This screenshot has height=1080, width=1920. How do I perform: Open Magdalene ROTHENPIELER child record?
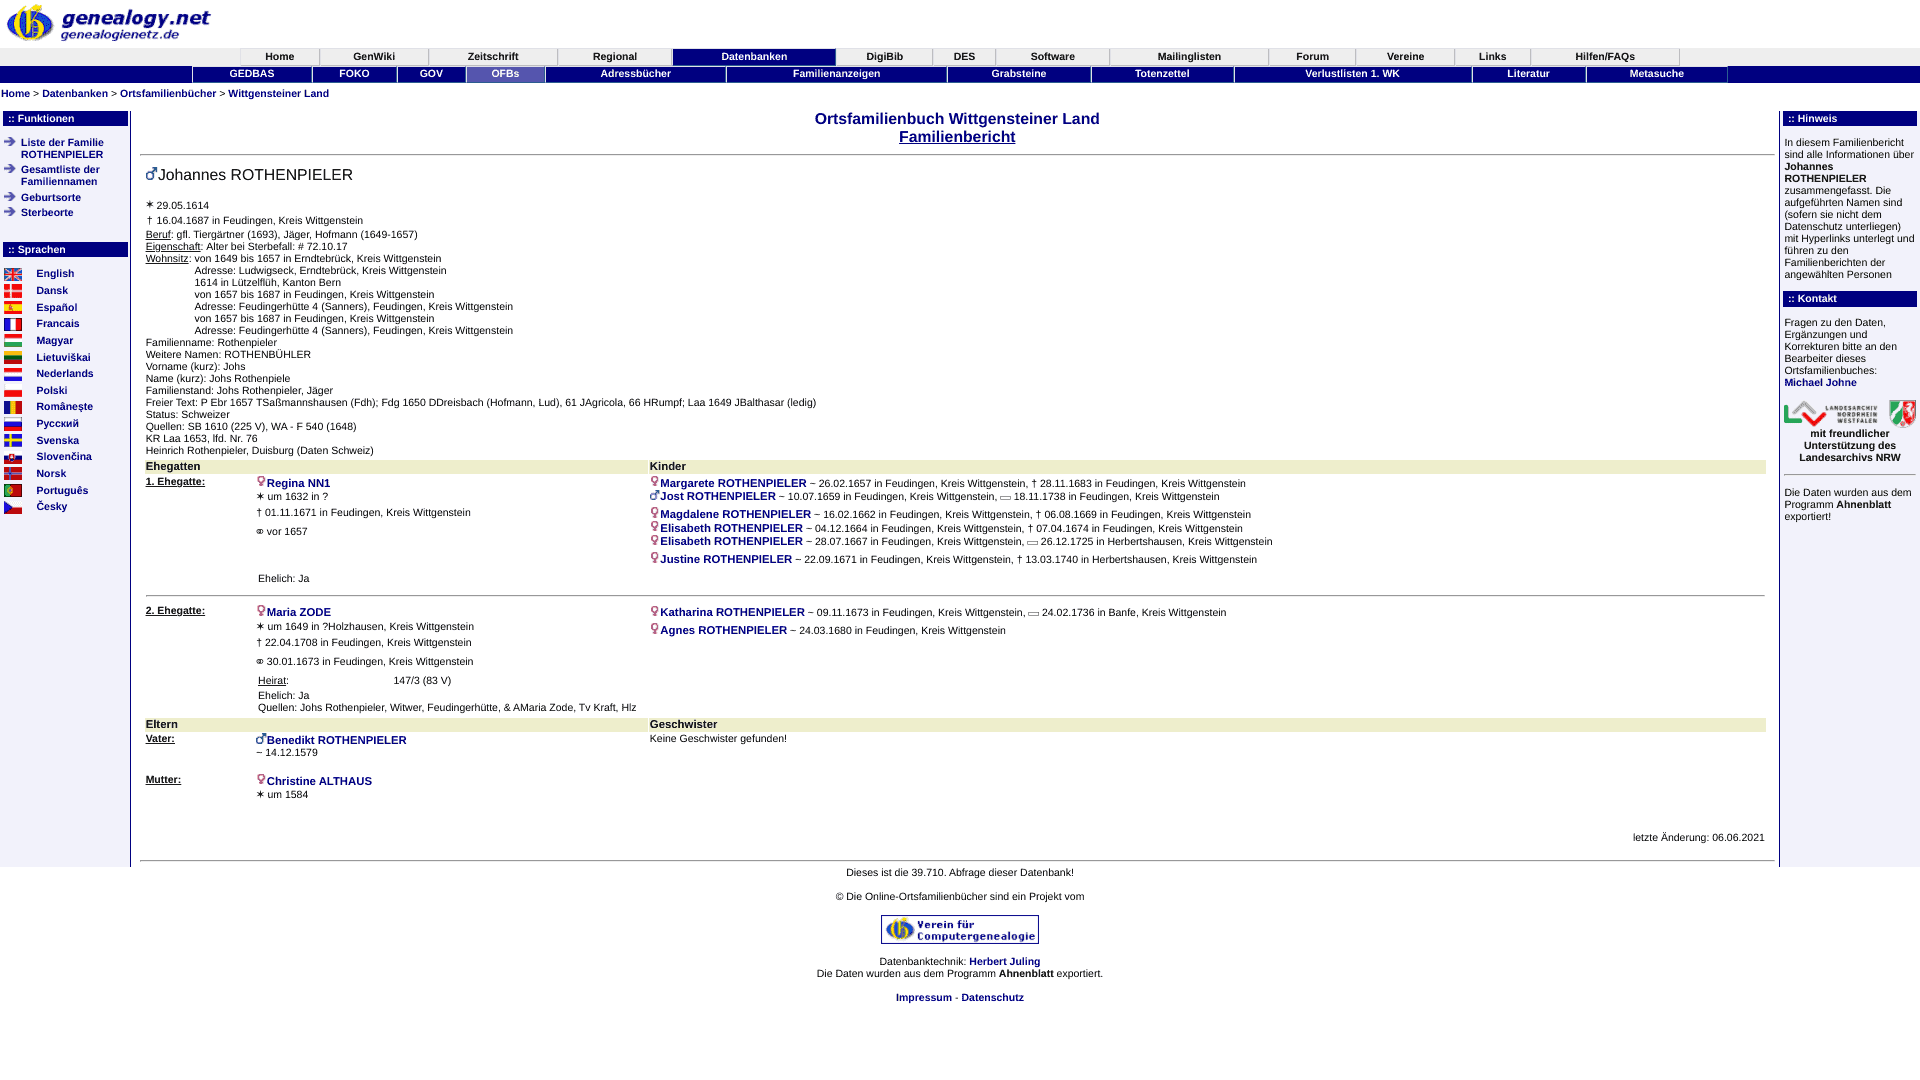pos(735,515)
